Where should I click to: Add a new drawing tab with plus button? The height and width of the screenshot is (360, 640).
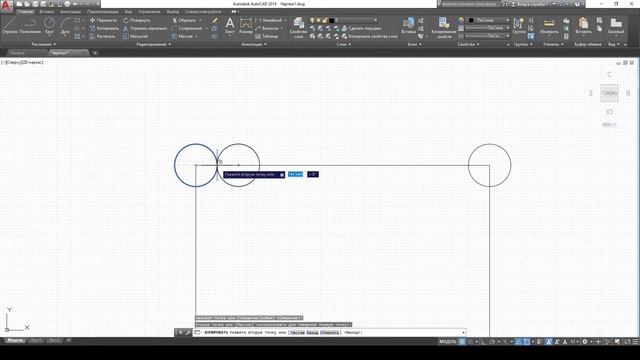(95, 53)
